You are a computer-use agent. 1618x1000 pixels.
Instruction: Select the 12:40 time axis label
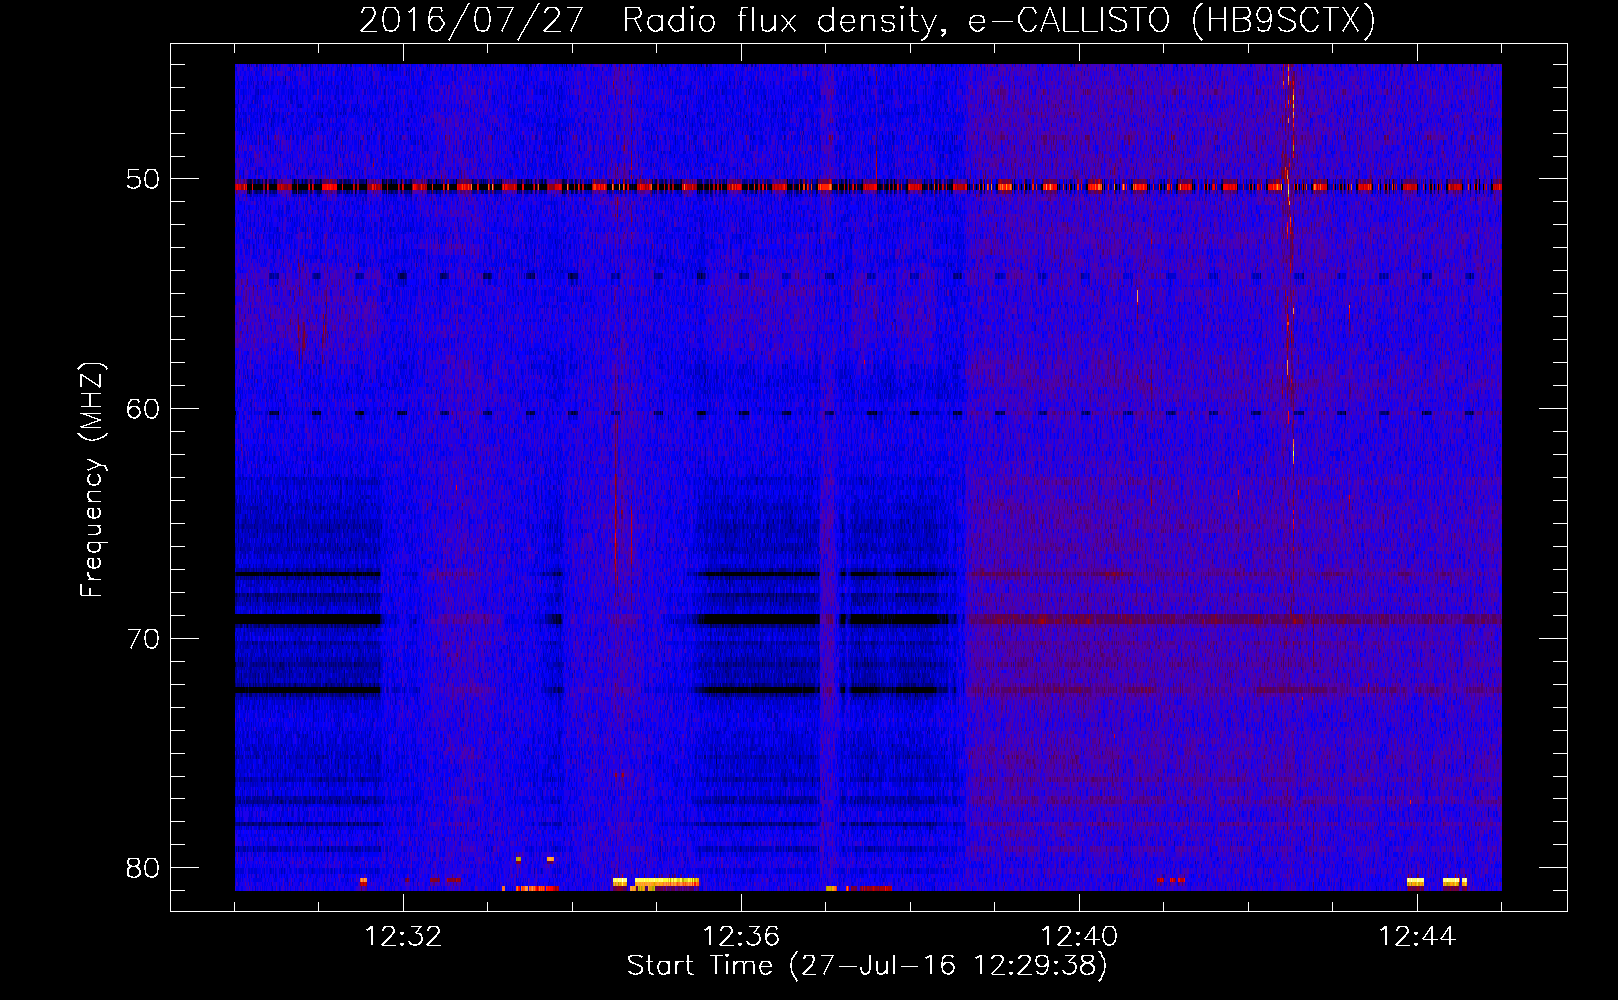coord(1079,936)
